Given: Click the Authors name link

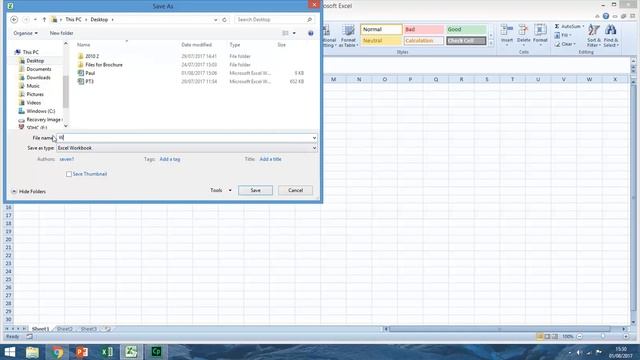Looking at the screenshot, I should (x=67, y=159).
